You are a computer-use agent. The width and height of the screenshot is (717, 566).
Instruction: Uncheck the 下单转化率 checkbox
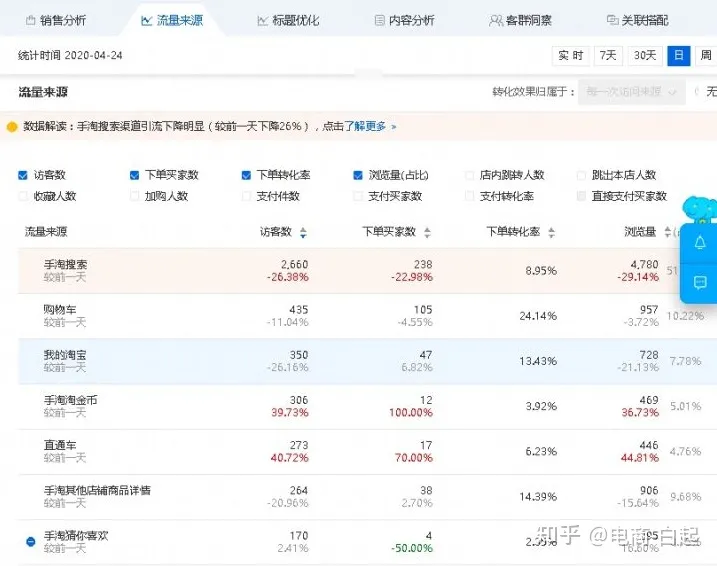tap(246, 175)
